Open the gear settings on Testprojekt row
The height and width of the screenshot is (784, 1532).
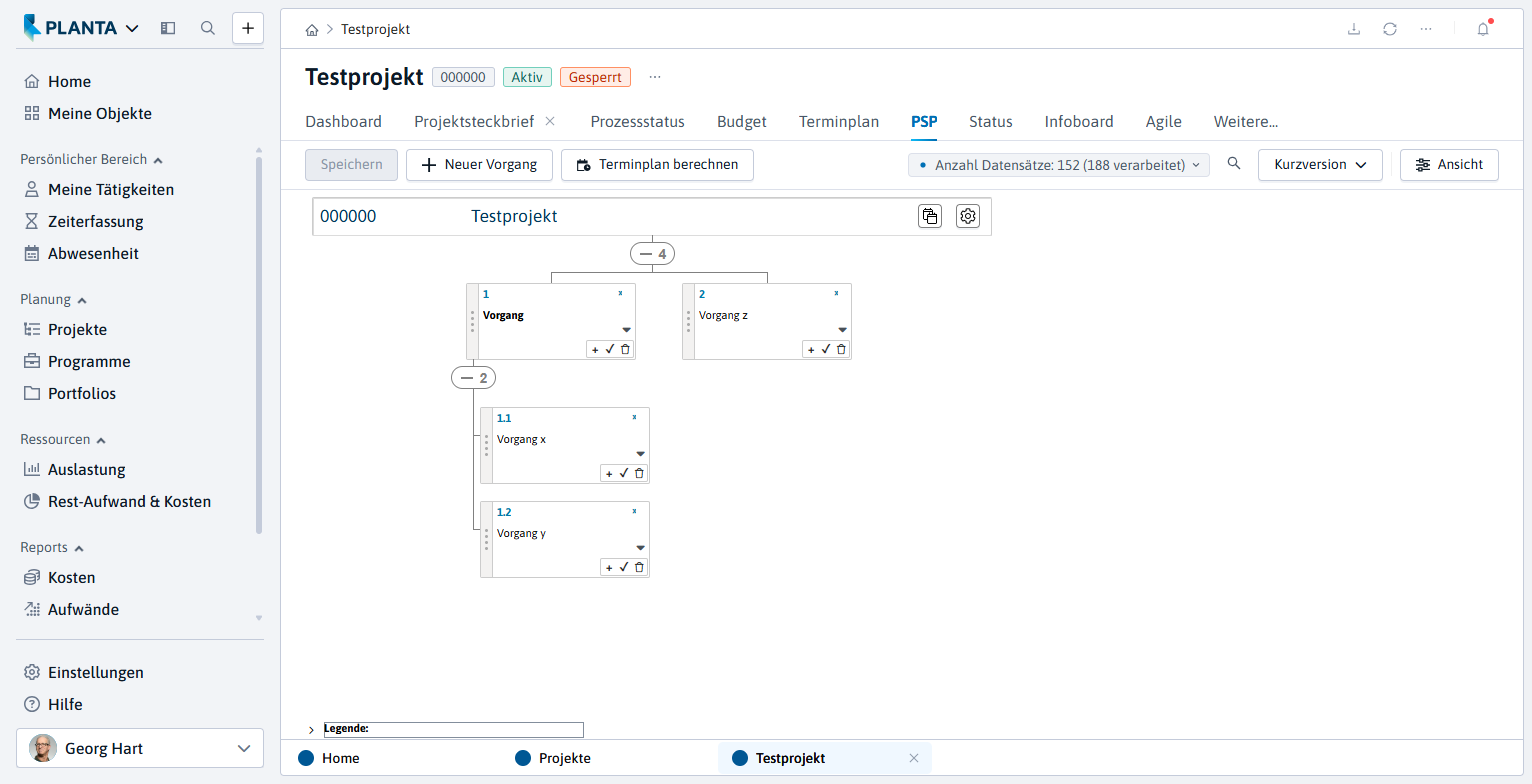coord(967,216)
